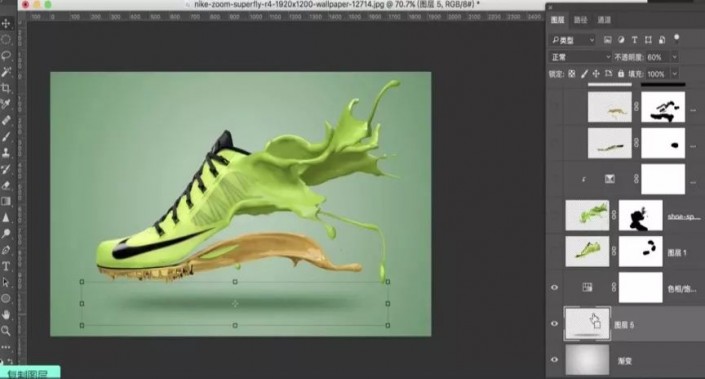Click the fill 100% field
This screenshot has height=379, width=705.
(x=658, y=74)
